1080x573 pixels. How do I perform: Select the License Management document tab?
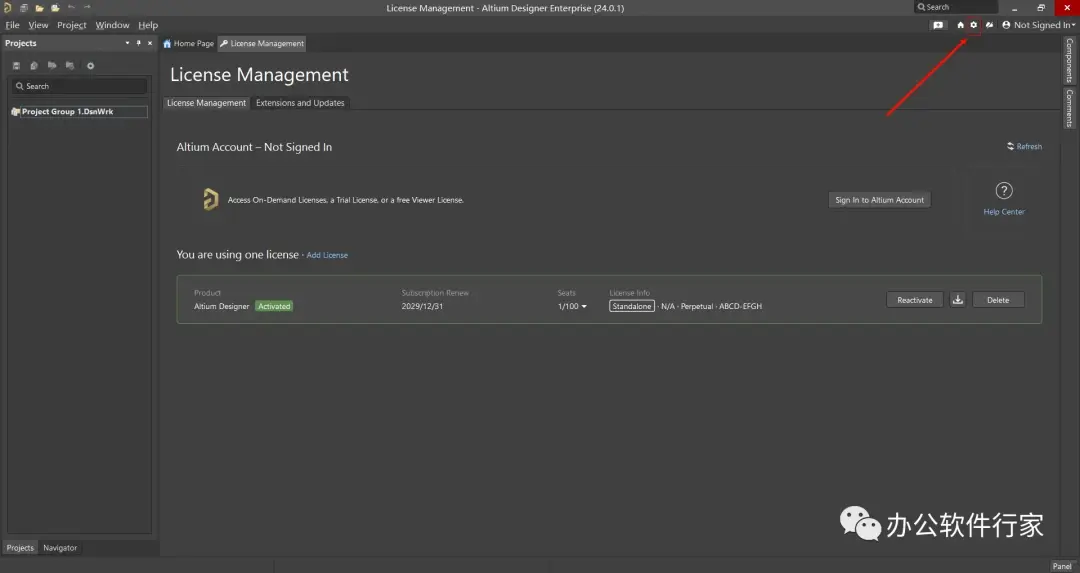pyautogui.click(x=262, y=43)
